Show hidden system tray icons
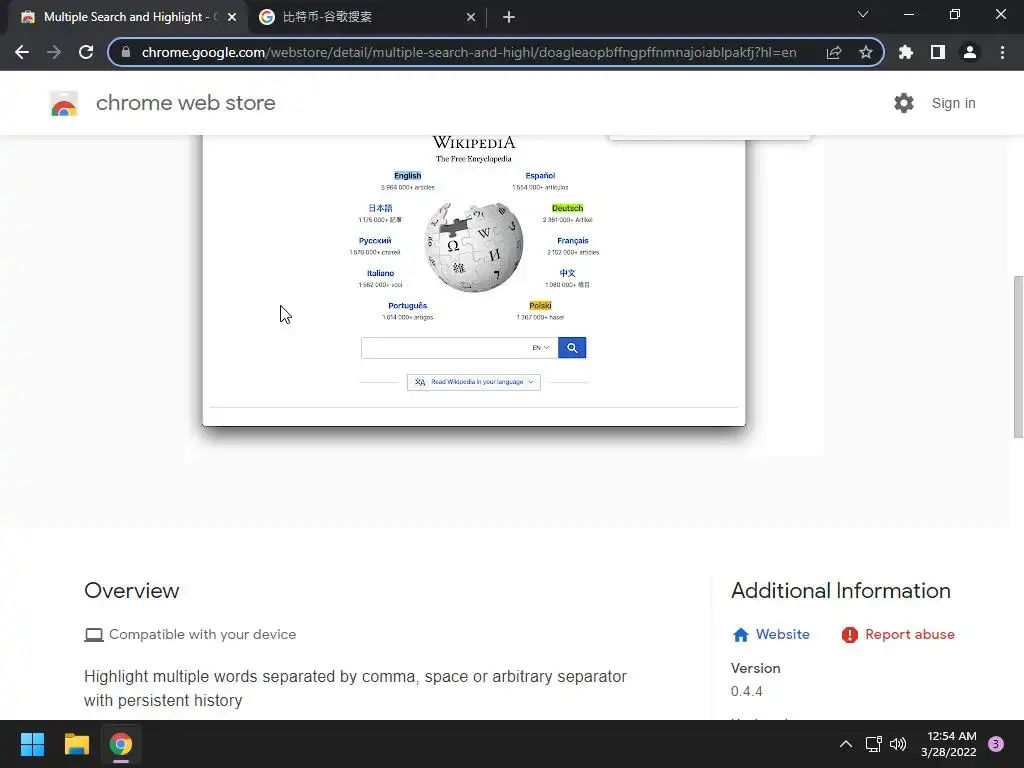The image size is (1024, 768). [846, 744]
